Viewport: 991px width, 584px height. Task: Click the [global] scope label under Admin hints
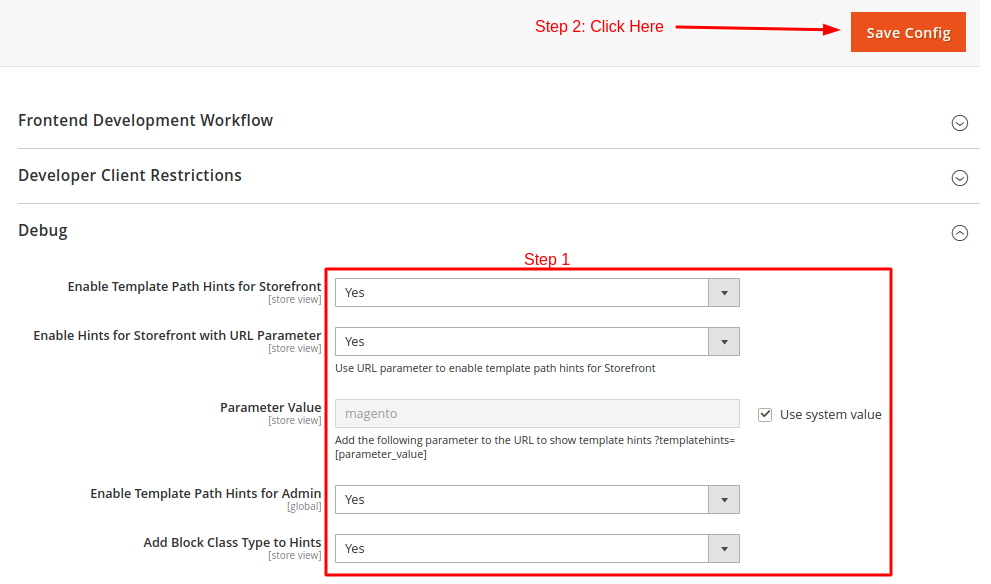point(304,506)
